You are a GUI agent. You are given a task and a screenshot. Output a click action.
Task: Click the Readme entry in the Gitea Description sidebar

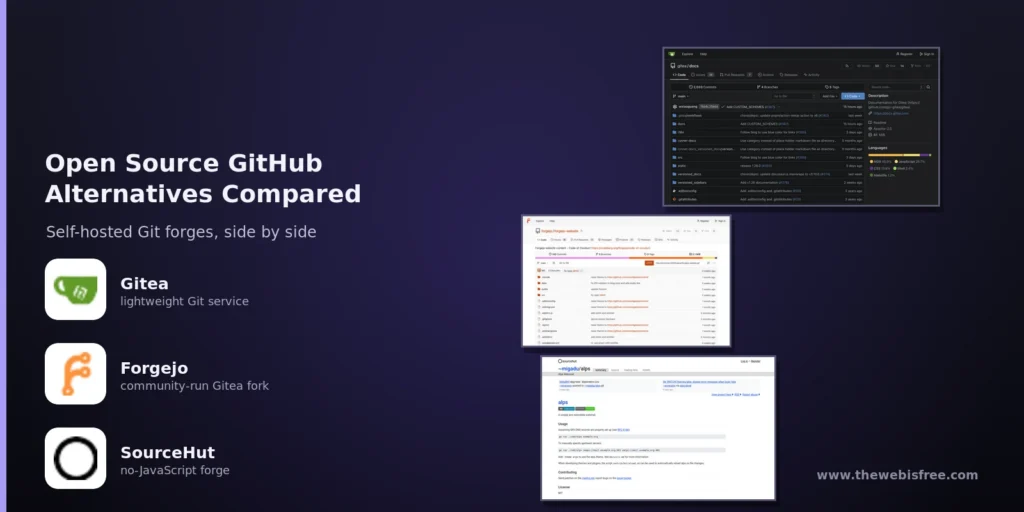[877, 122]
